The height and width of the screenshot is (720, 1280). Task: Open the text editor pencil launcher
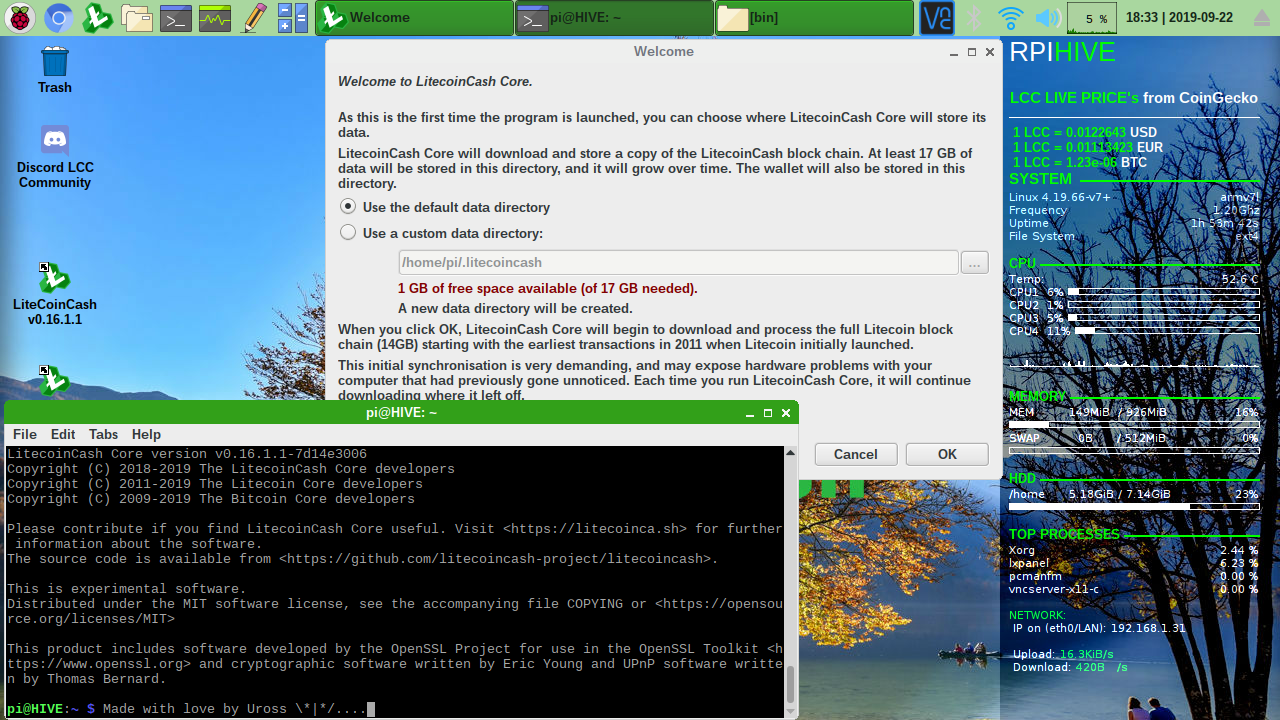[x=254, y=17]
